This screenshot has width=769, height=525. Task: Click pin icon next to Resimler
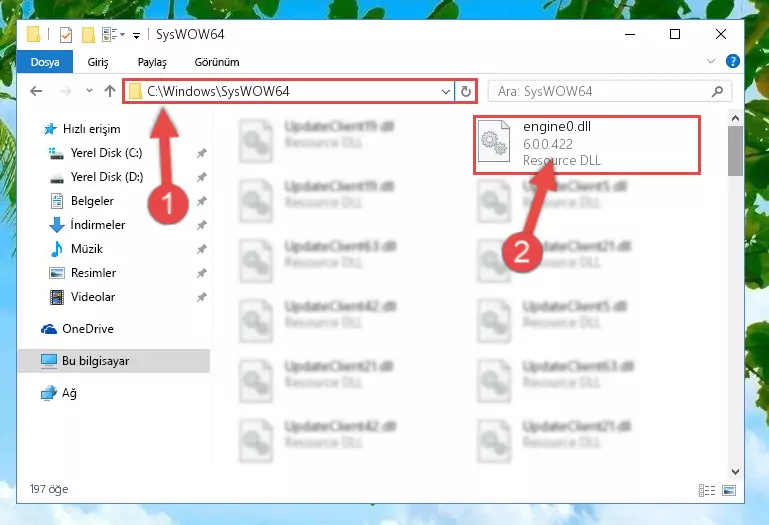coord(201,273)
